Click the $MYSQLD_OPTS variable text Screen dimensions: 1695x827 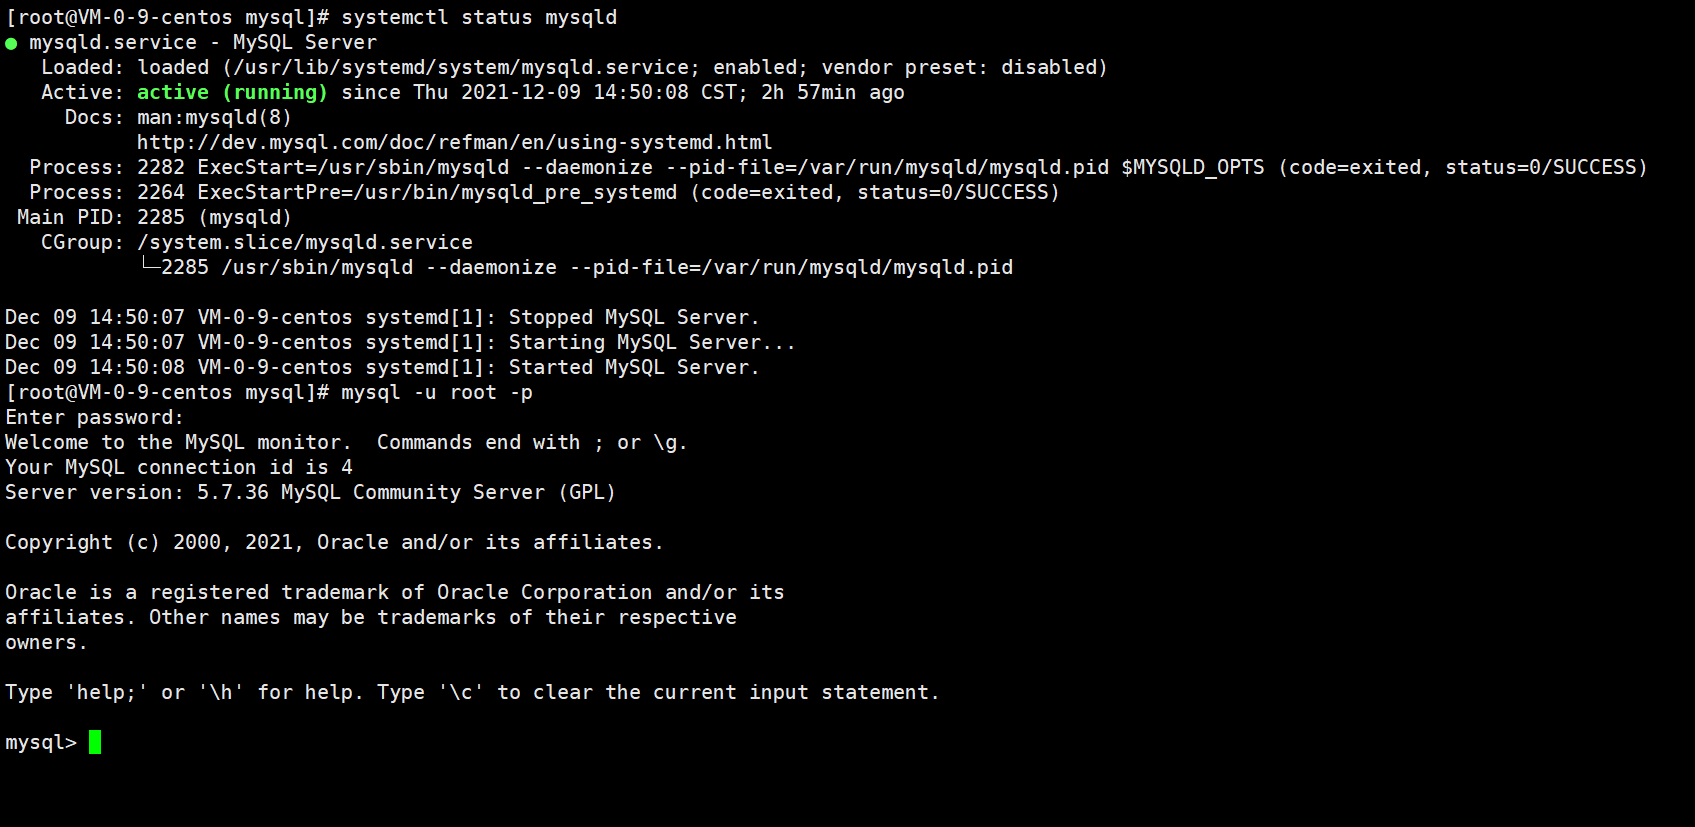(1192, 167)
